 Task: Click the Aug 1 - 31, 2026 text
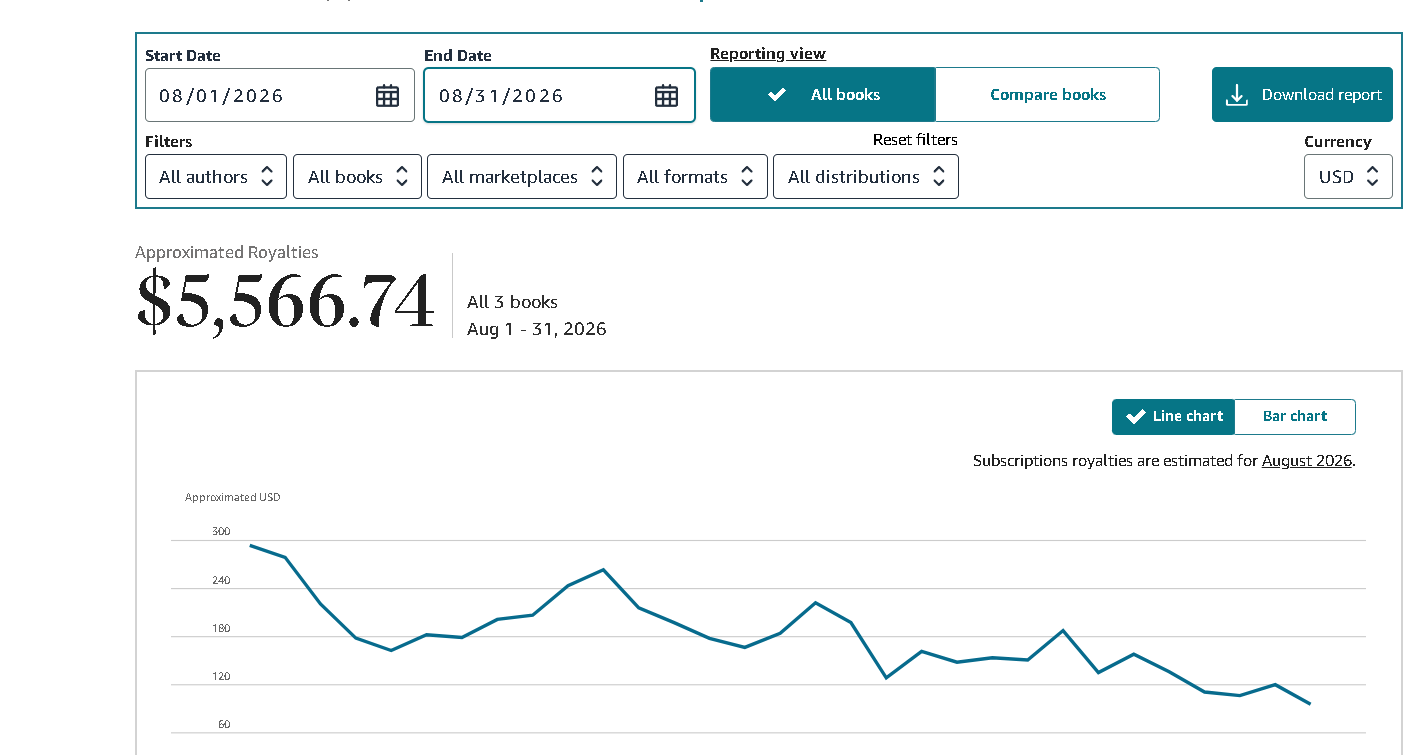537,329
